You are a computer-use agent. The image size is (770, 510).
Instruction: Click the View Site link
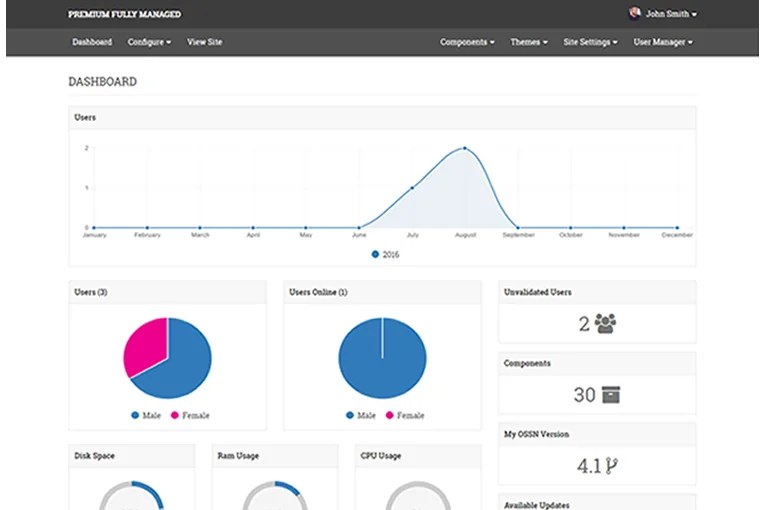pos(204,42)
